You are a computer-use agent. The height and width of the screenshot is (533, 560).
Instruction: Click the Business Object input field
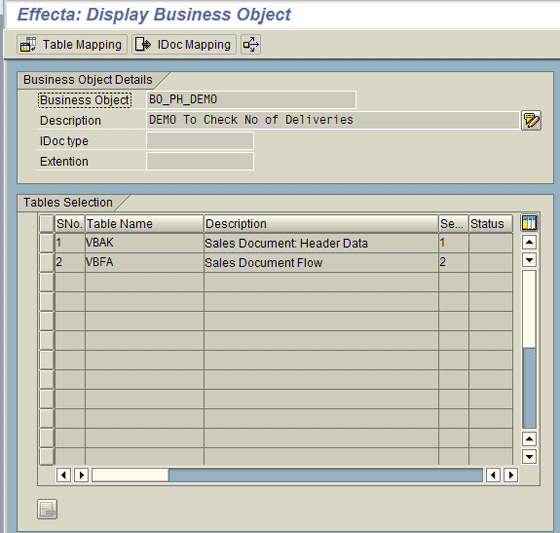point(251,100)
